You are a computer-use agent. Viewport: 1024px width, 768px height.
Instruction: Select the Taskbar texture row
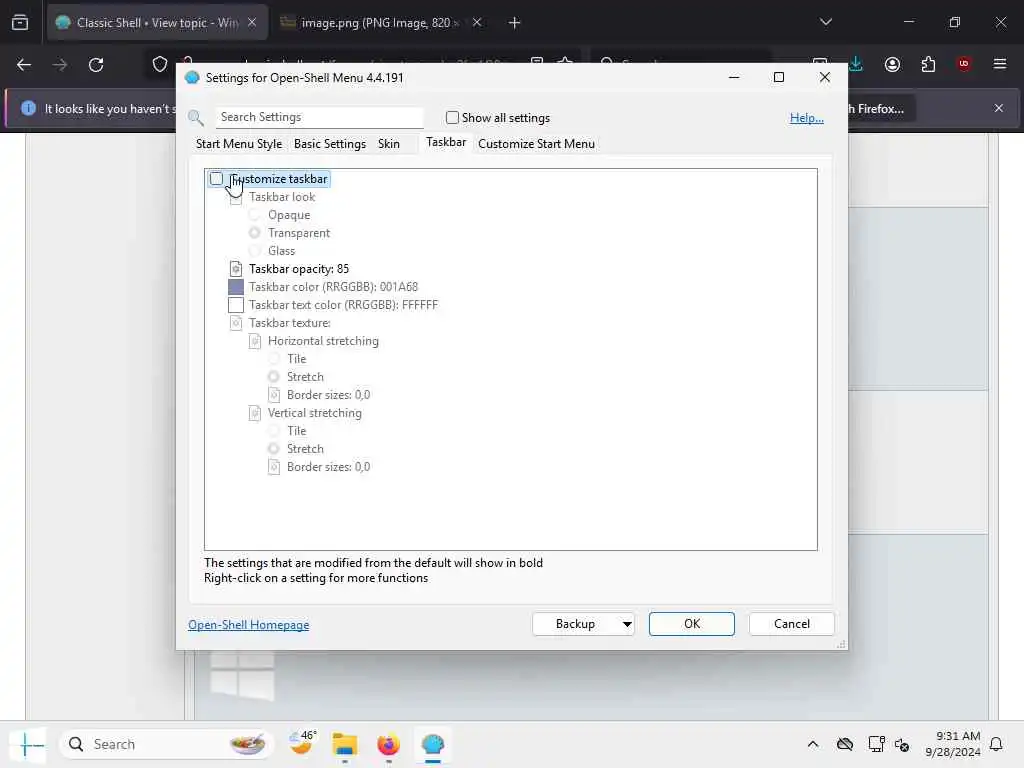coord(289,323)
